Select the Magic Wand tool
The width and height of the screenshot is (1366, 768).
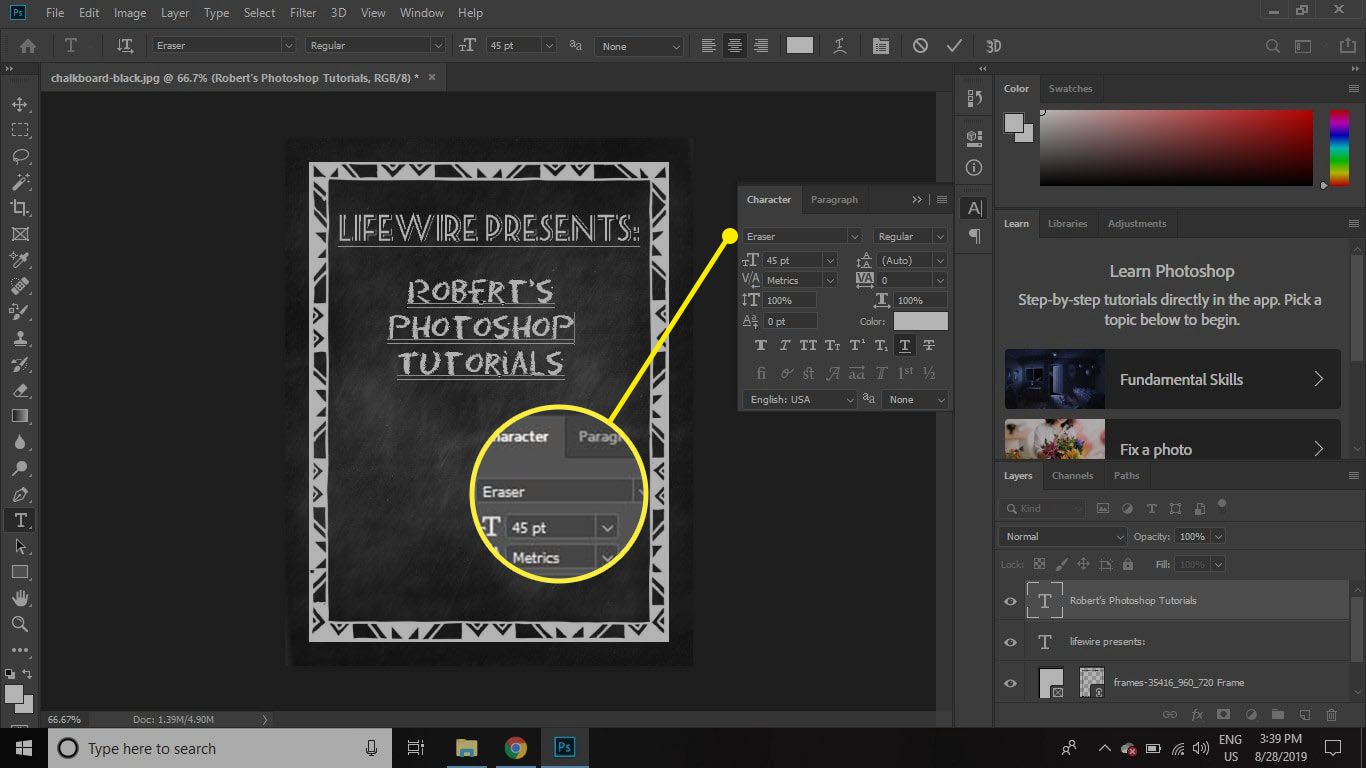[20, 182]
